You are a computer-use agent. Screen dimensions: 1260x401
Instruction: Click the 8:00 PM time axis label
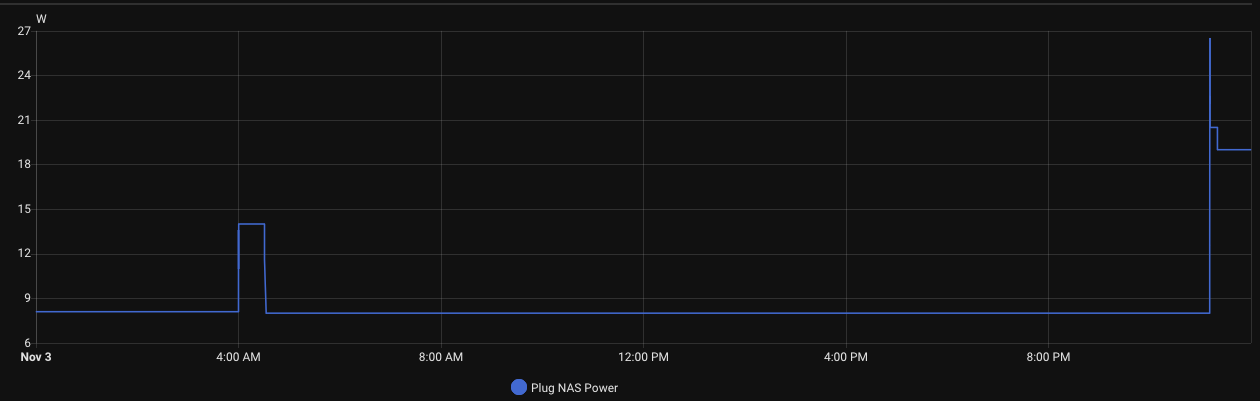pyautogui.click(x=1048, y=357)
